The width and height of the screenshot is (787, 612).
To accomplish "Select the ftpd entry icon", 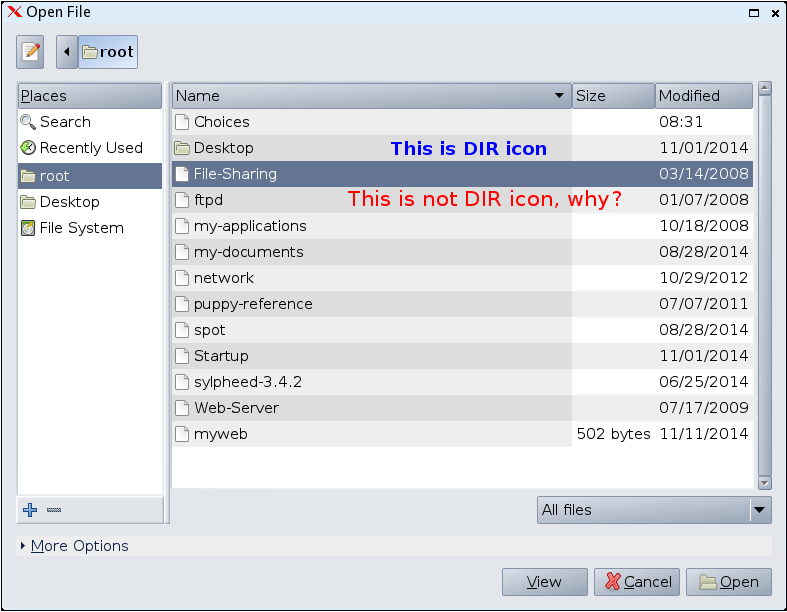I will (x=182, y=200).
